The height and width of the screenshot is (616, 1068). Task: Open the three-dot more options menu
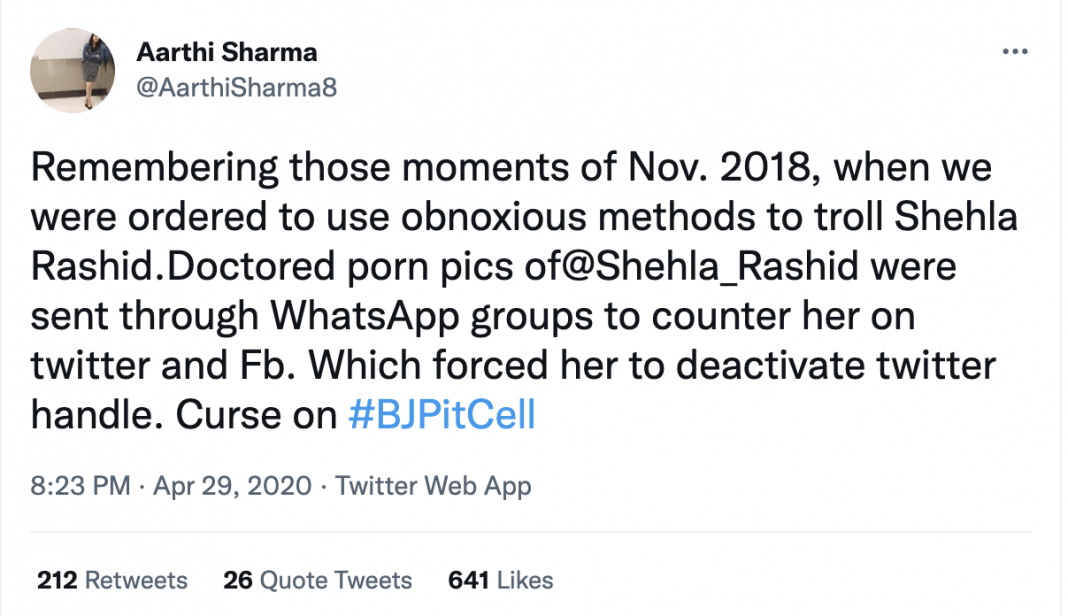coord(1014,51)
